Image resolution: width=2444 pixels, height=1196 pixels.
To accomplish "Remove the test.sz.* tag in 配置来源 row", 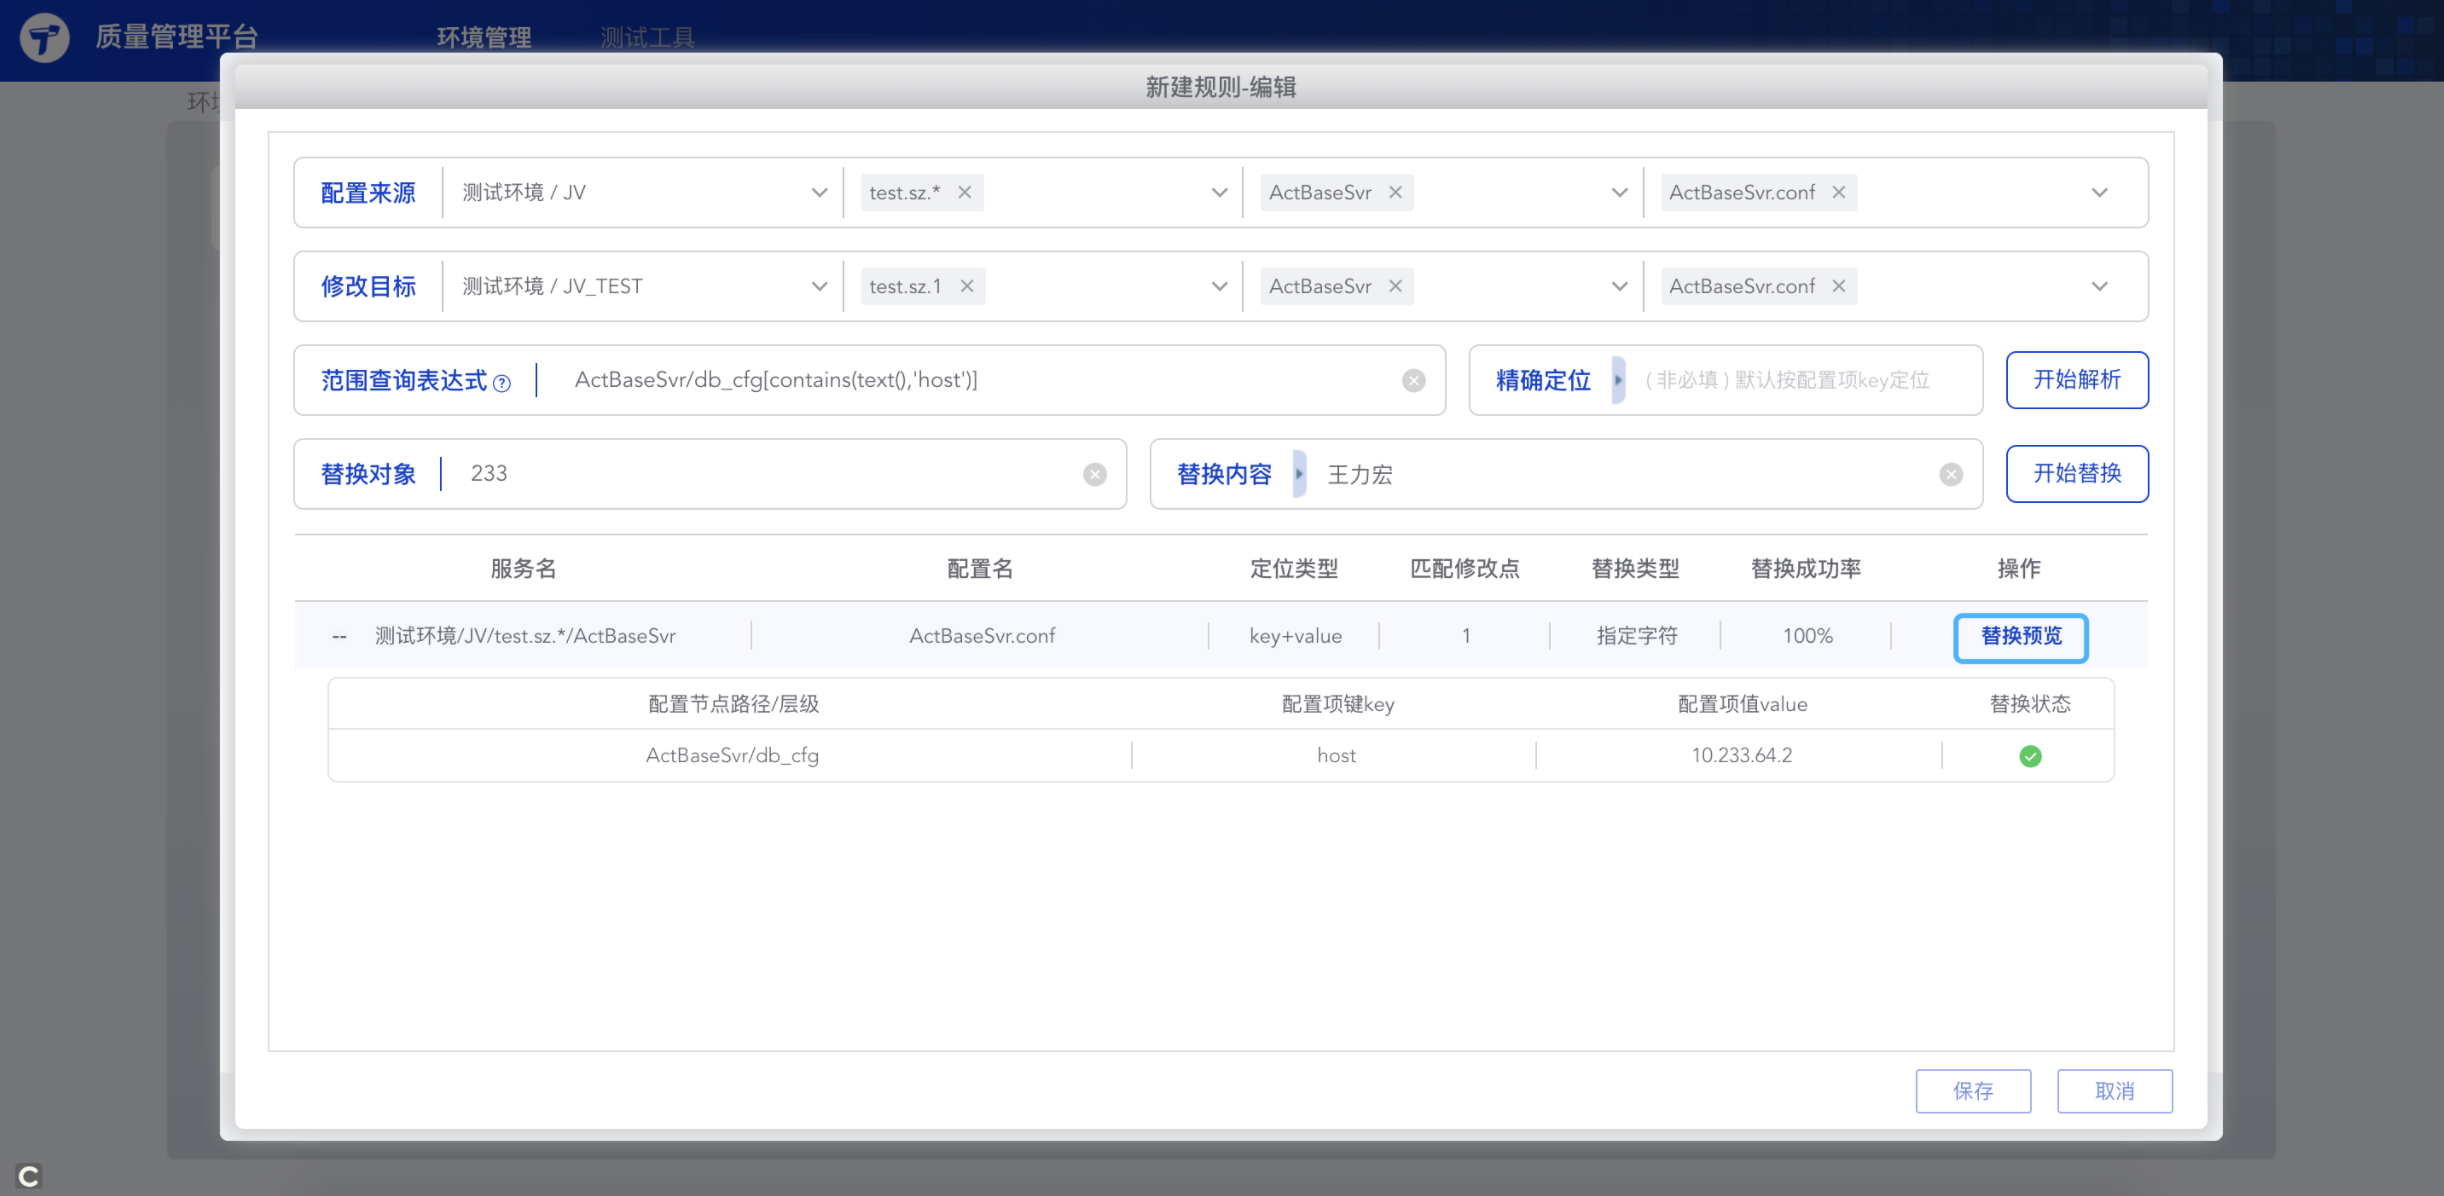I will point(964,192).
